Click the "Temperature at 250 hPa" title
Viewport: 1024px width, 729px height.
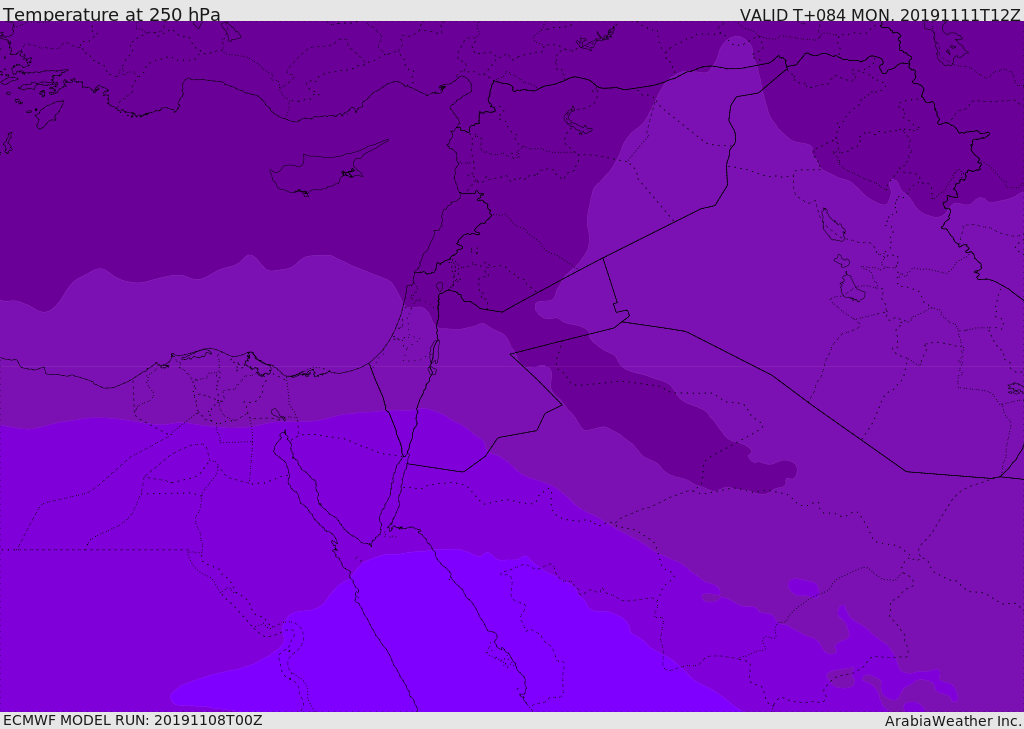click(x=111, y=15)
